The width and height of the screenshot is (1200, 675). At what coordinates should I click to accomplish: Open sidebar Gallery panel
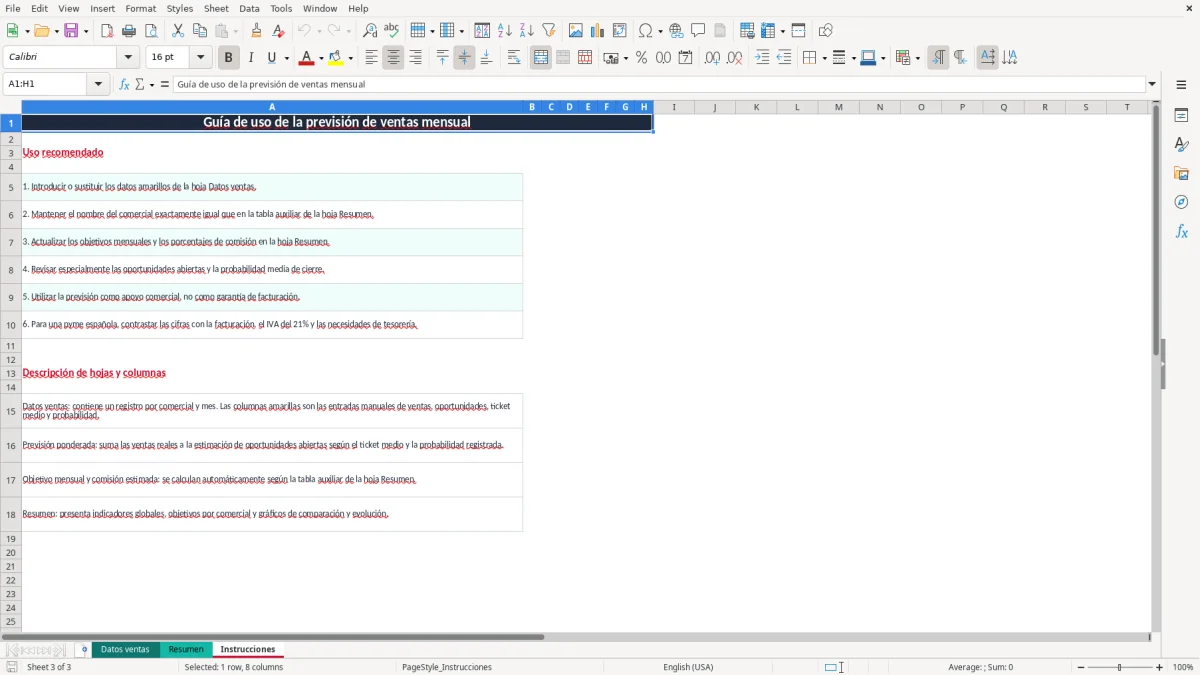[1181, 173]
